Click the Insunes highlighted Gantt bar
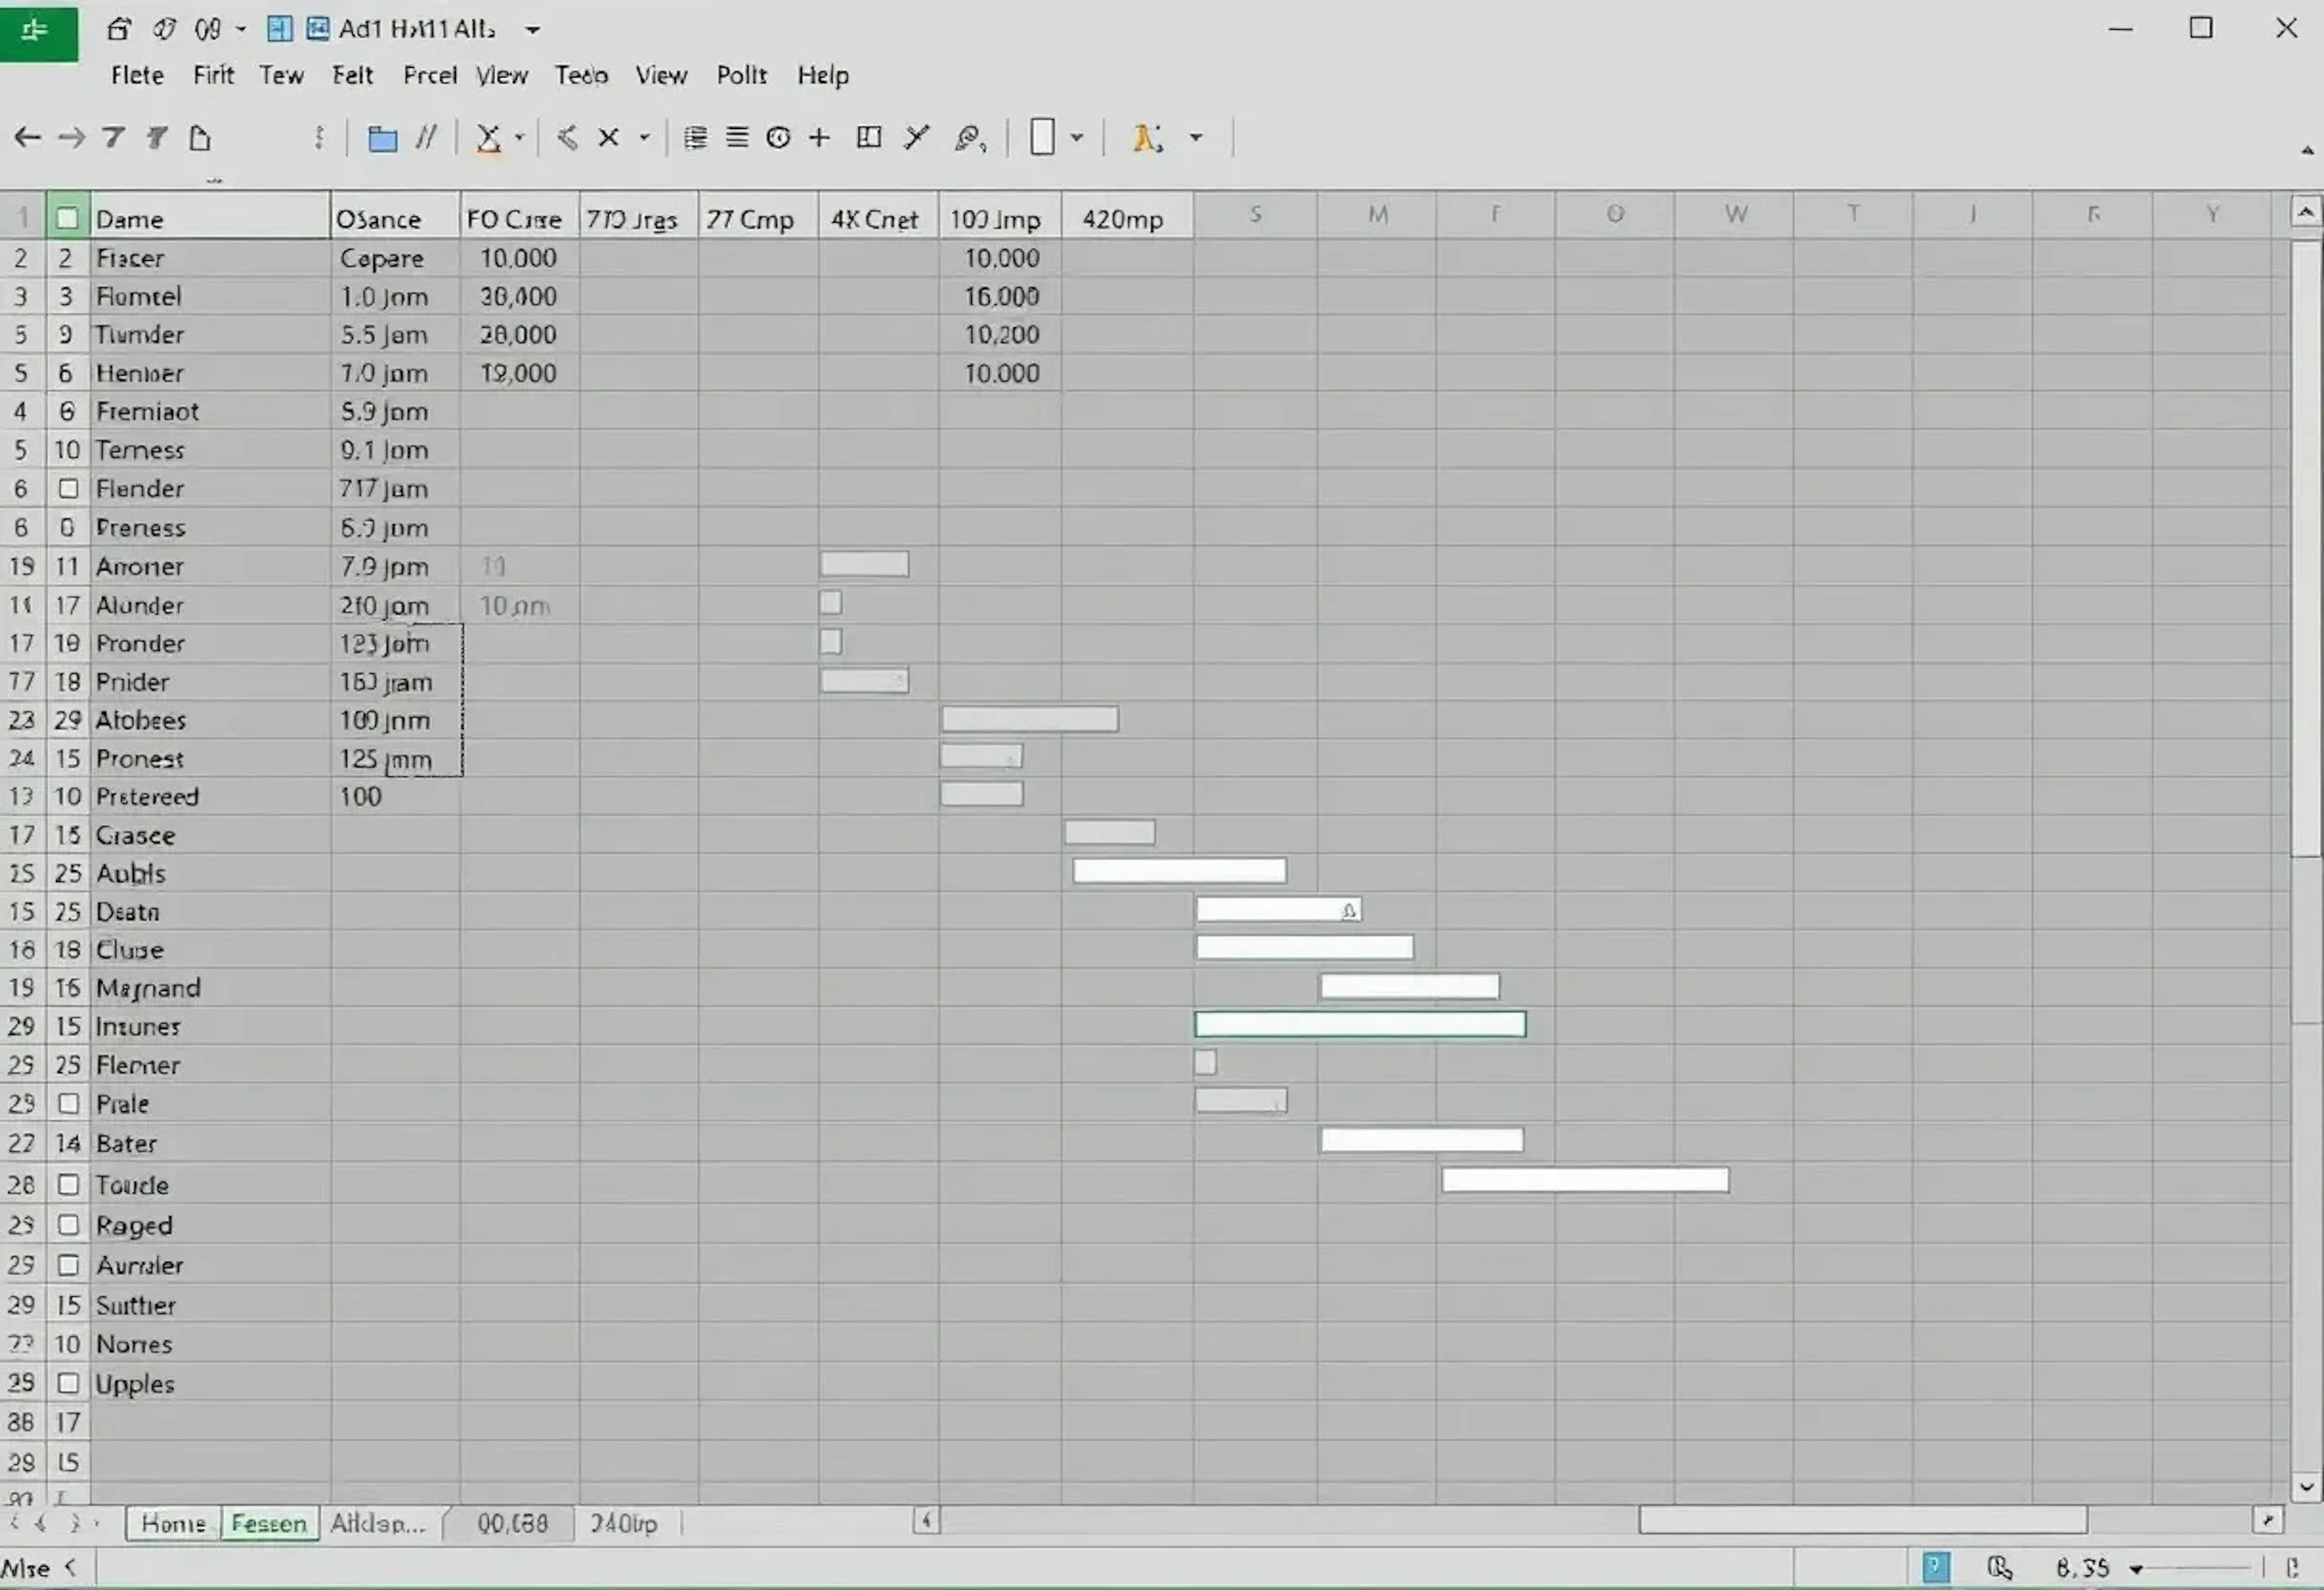Image resolution: width=2324 pixels, height=1590 pixels. coord(1359,1024)
